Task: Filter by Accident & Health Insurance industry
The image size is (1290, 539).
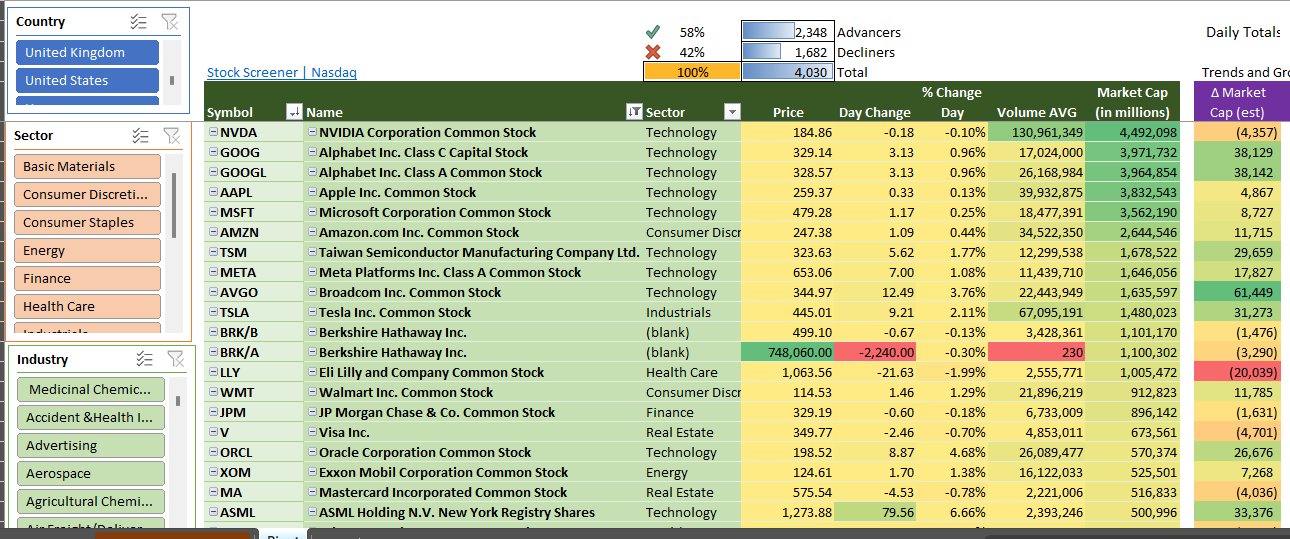Action: 90,417
